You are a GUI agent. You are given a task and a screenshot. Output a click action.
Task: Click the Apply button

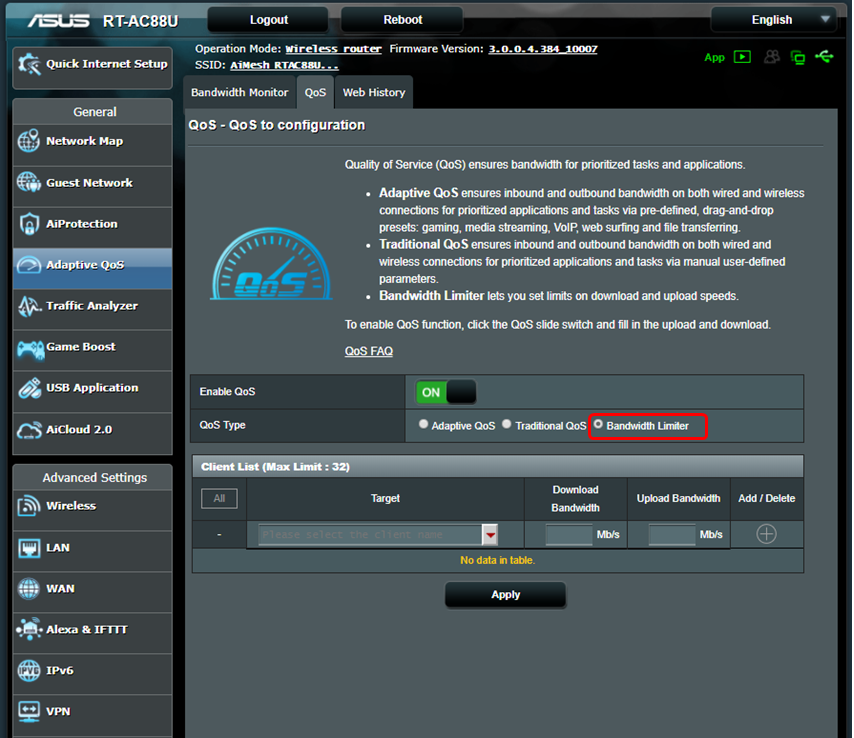click(x=505, y=595)
